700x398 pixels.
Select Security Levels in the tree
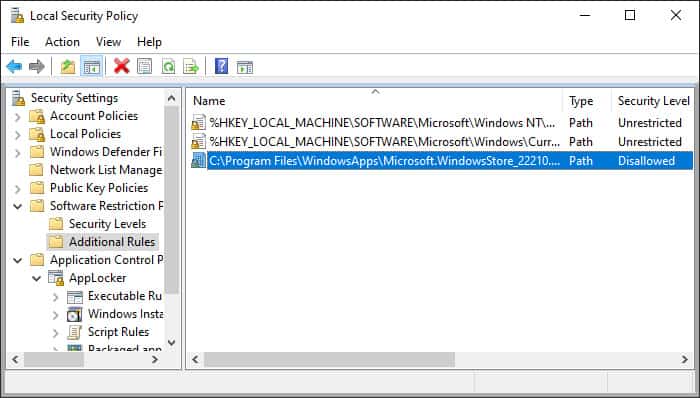pyautogui.click(x=107, y=224)
